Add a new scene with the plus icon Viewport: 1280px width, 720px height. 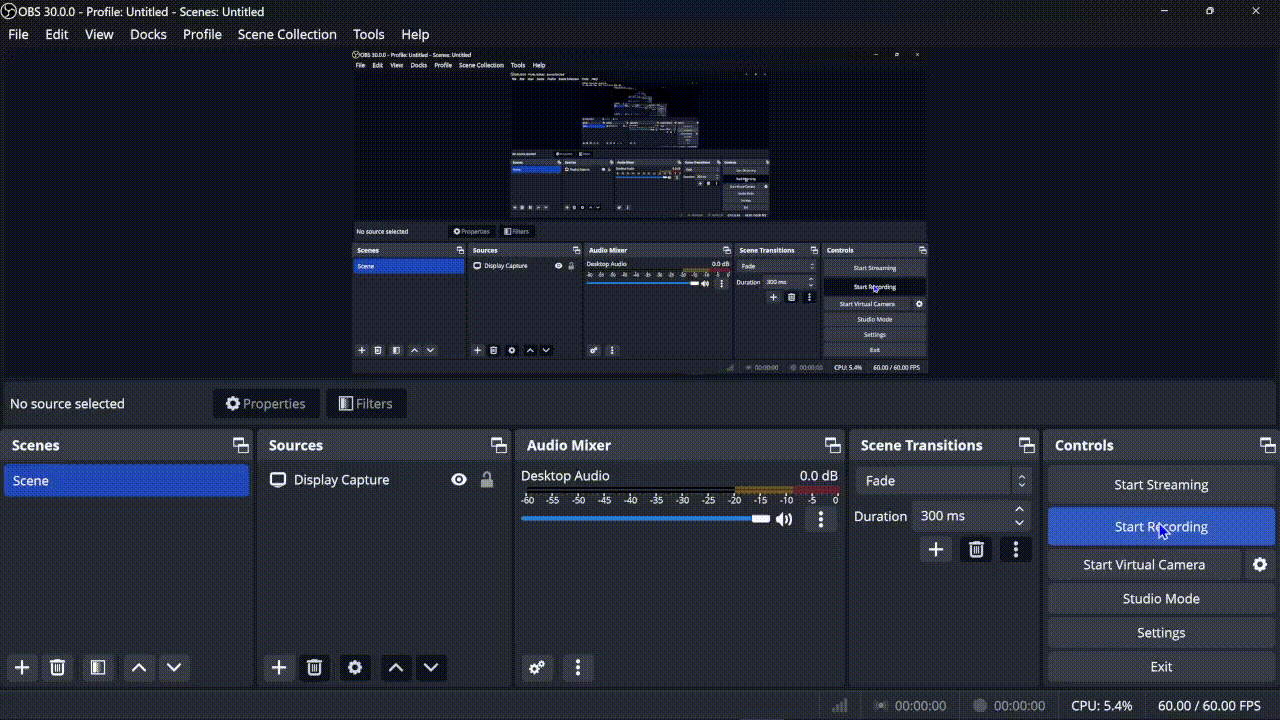(22, 667)
